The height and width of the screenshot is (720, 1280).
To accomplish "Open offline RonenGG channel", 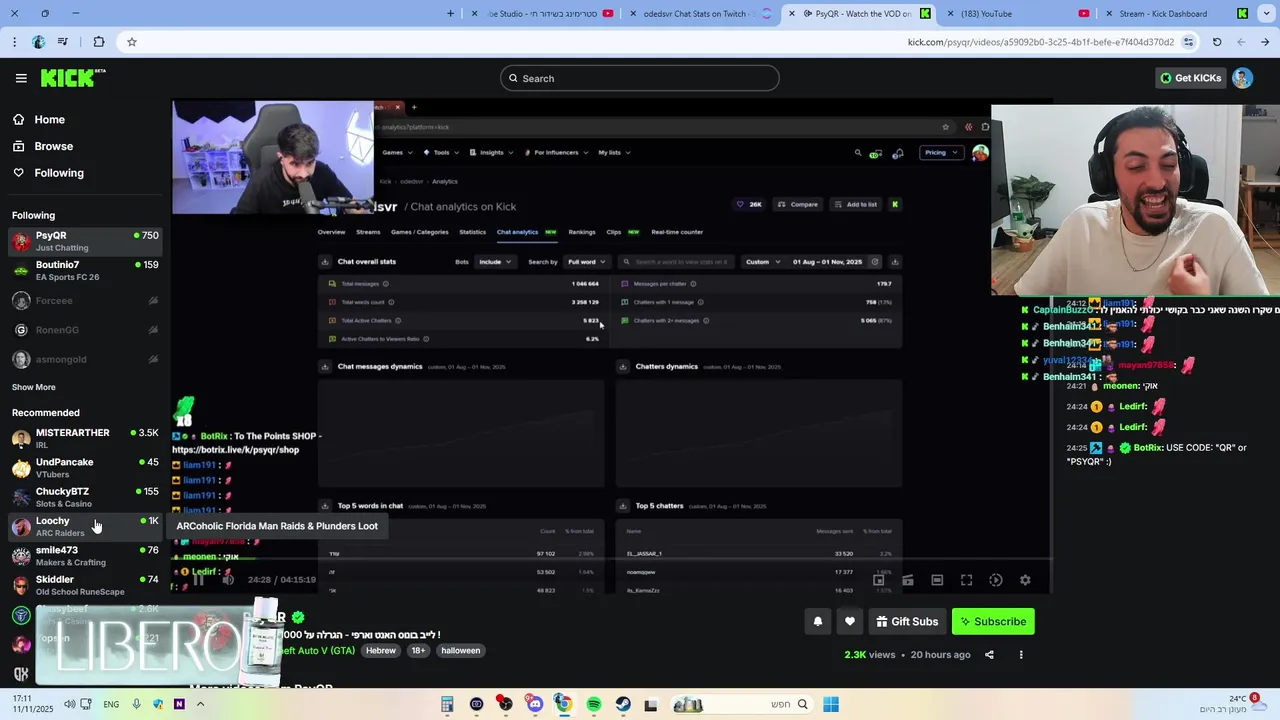I will [85, 330].
